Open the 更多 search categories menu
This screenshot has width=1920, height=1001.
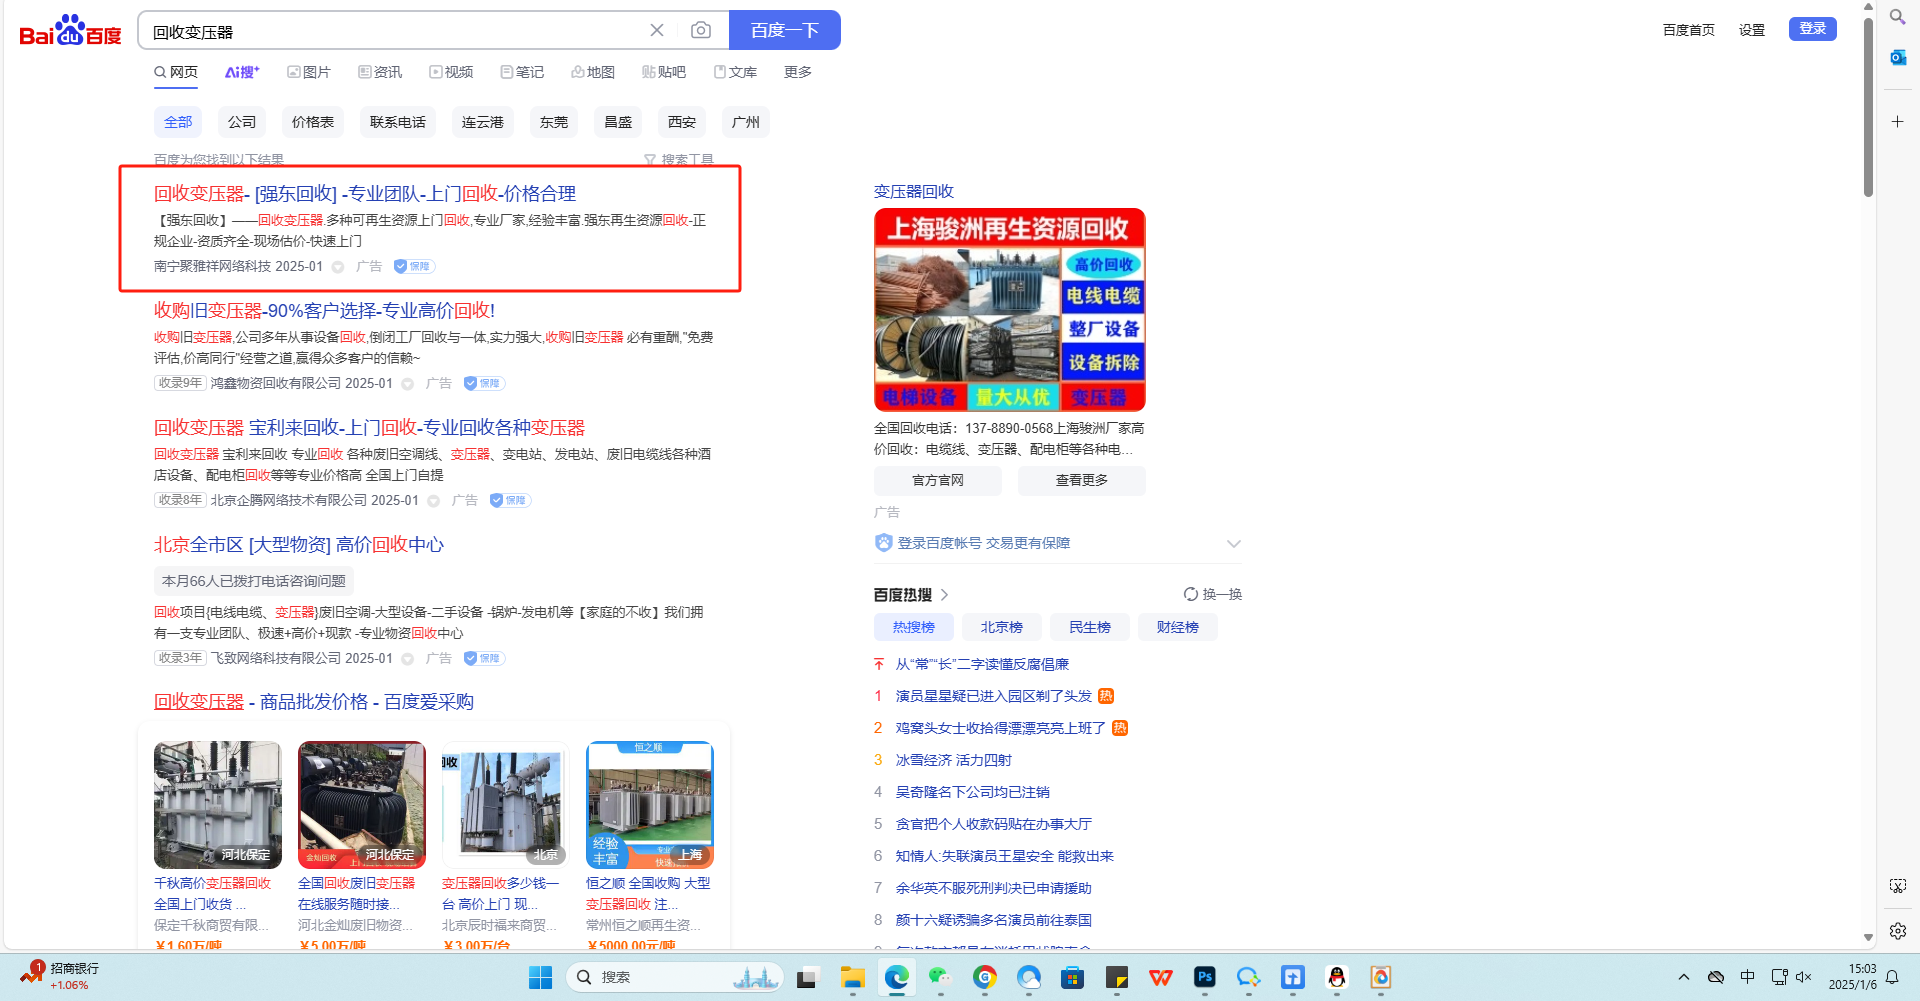coord(797,72)
